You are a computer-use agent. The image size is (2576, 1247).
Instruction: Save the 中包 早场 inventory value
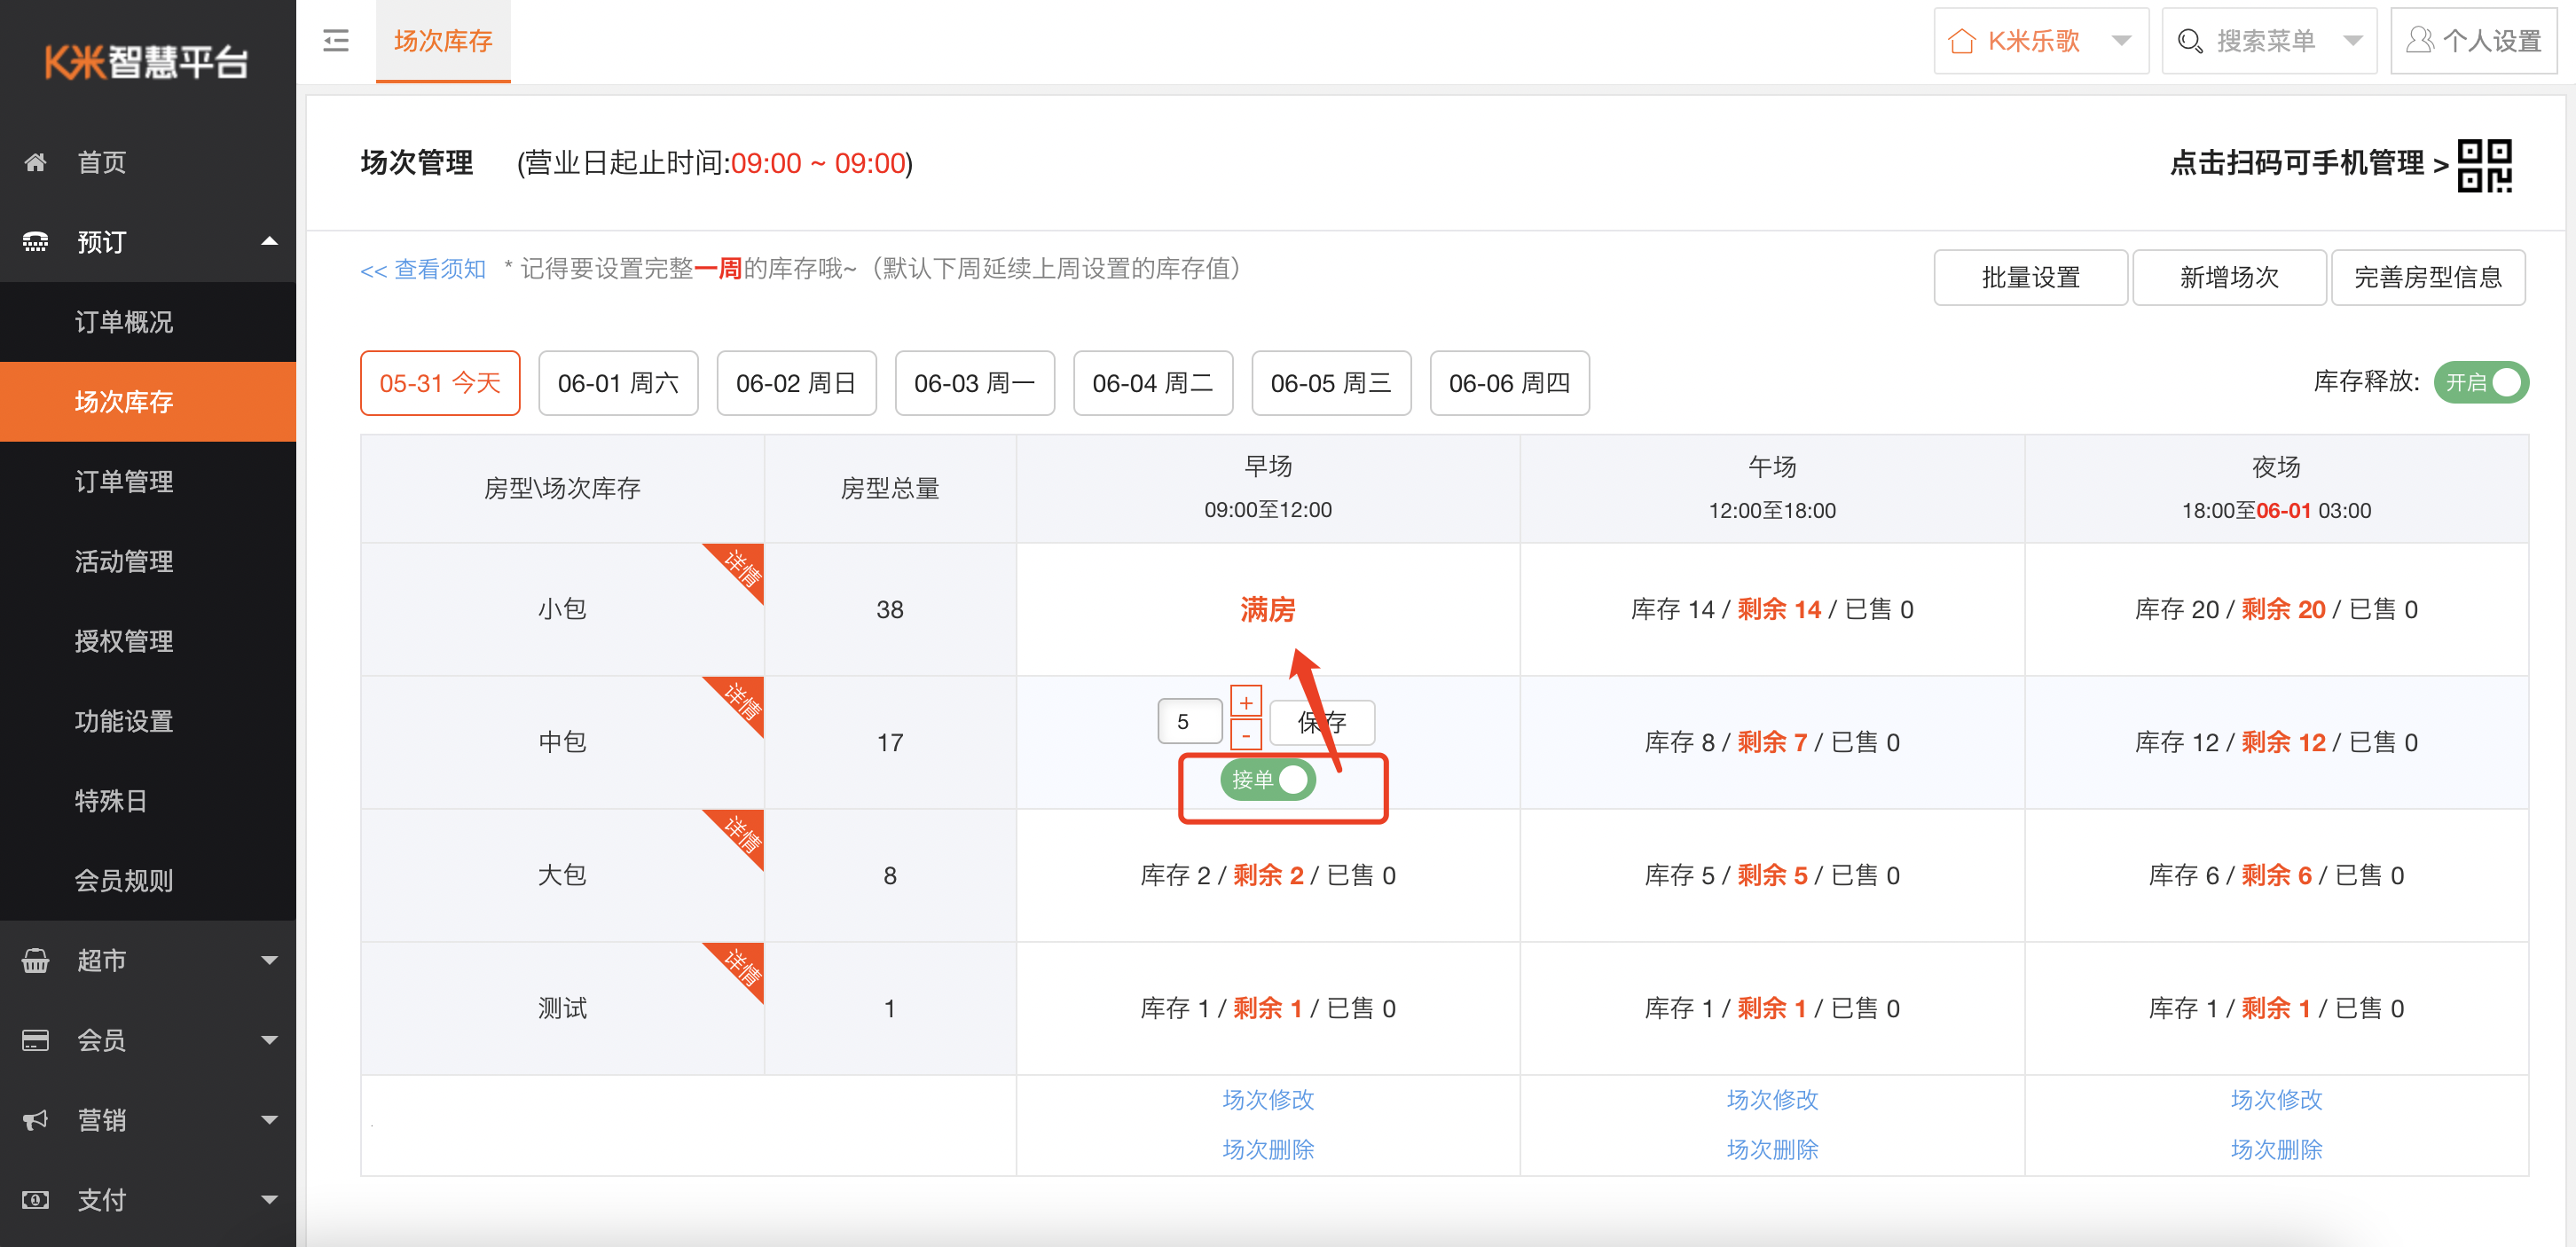[1322, 722]
